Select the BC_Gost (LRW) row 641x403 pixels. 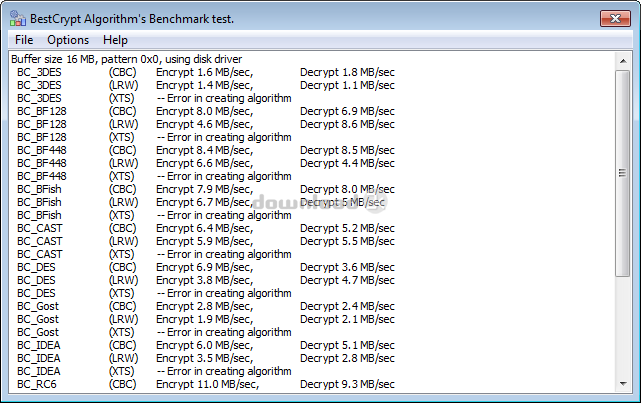206,320
